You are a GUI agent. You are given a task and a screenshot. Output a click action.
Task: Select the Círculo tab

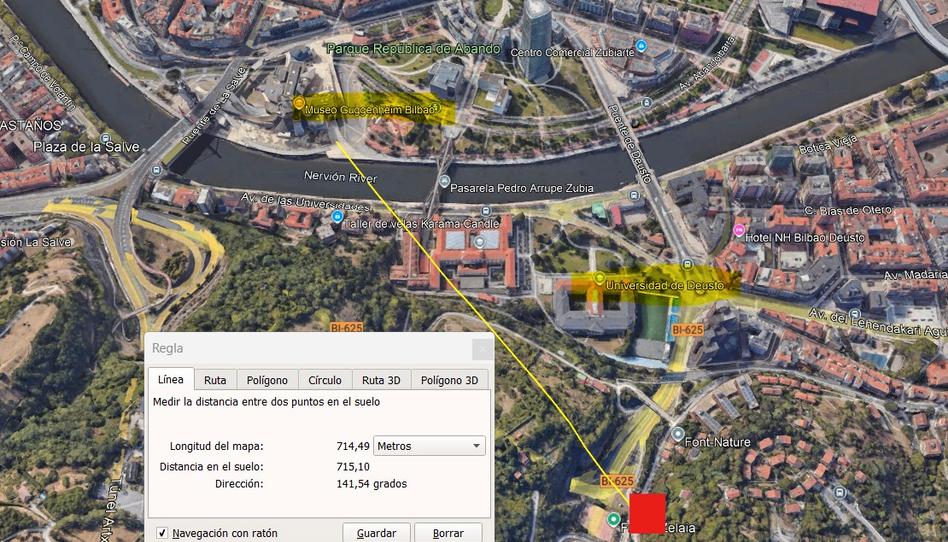click(x=325, y=380)
